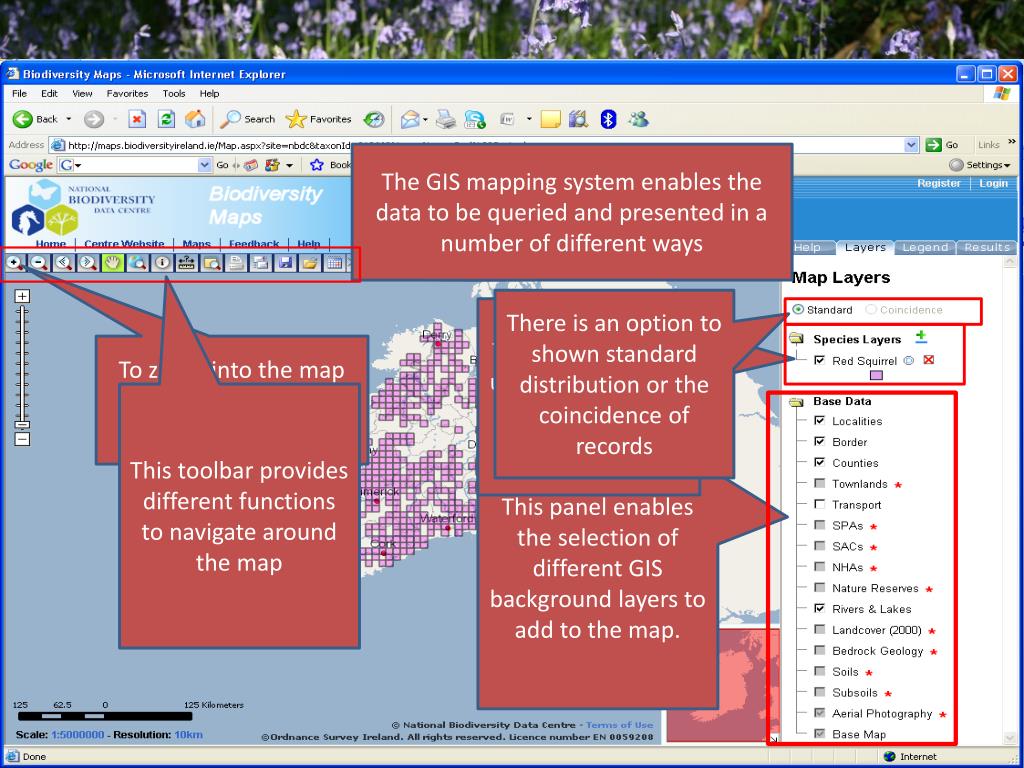Screen dimensions: 1024x768
Task: Open the address bar dropdown arrow
Action: click(911, 145)
